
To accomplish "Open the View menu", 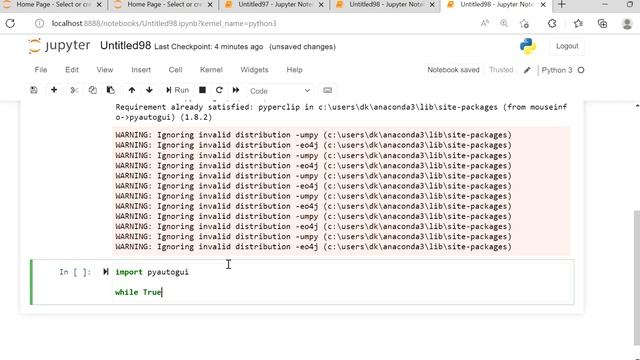I will (x=105, y=70).
